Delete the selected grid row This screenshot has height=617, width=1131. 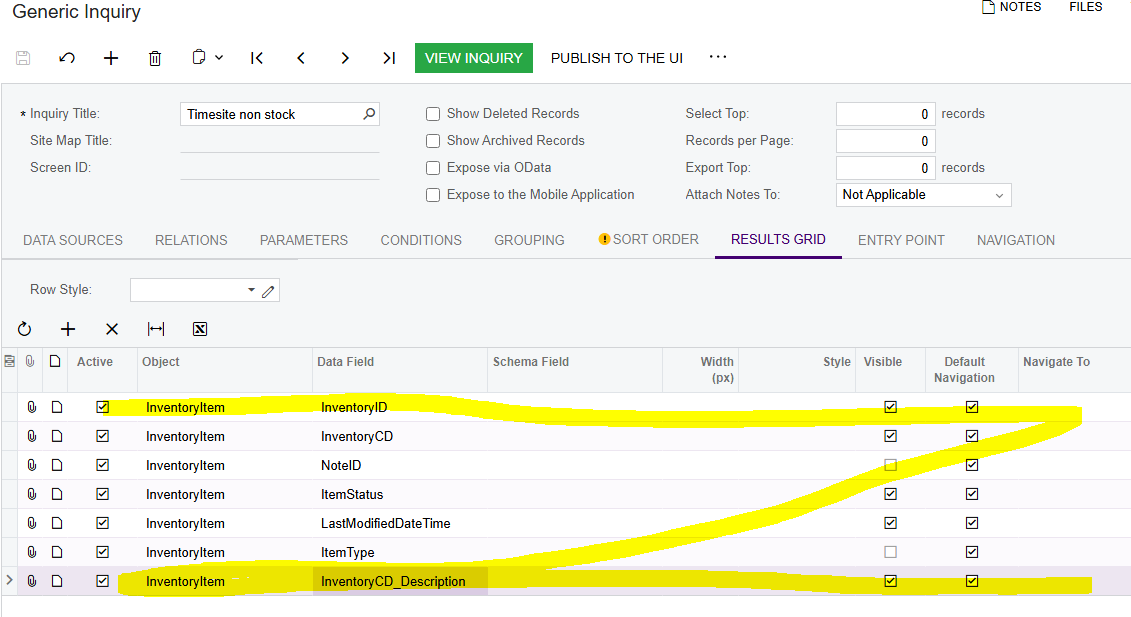click(112, 329)
